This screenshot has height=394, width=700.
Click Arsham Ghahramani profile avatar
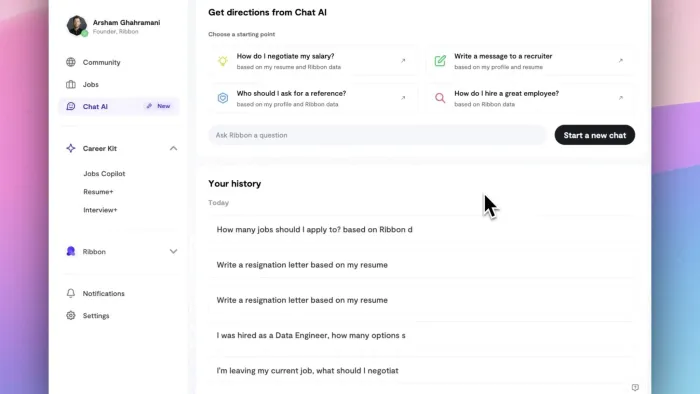77,25
